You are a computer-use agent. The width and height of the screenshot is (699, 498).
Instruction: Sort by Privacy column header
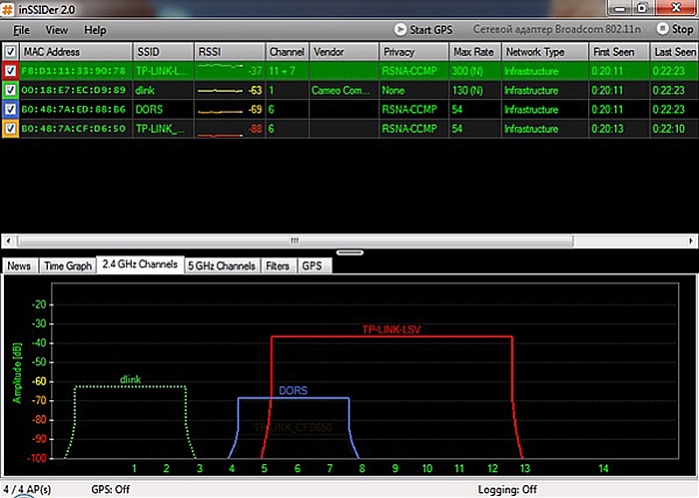pyautogui.click(x=414, y=52)
